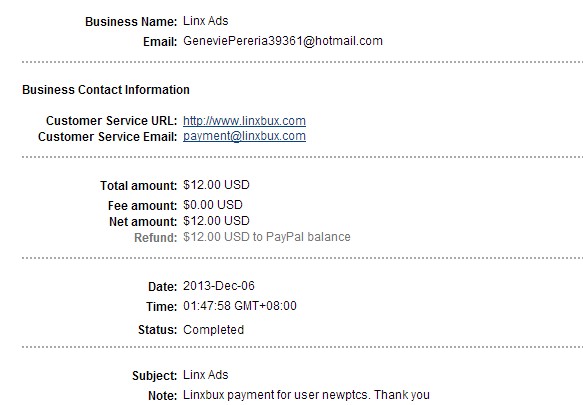Click the Total amount label
This screenshot has height=405, width=583.
point(139,186)
